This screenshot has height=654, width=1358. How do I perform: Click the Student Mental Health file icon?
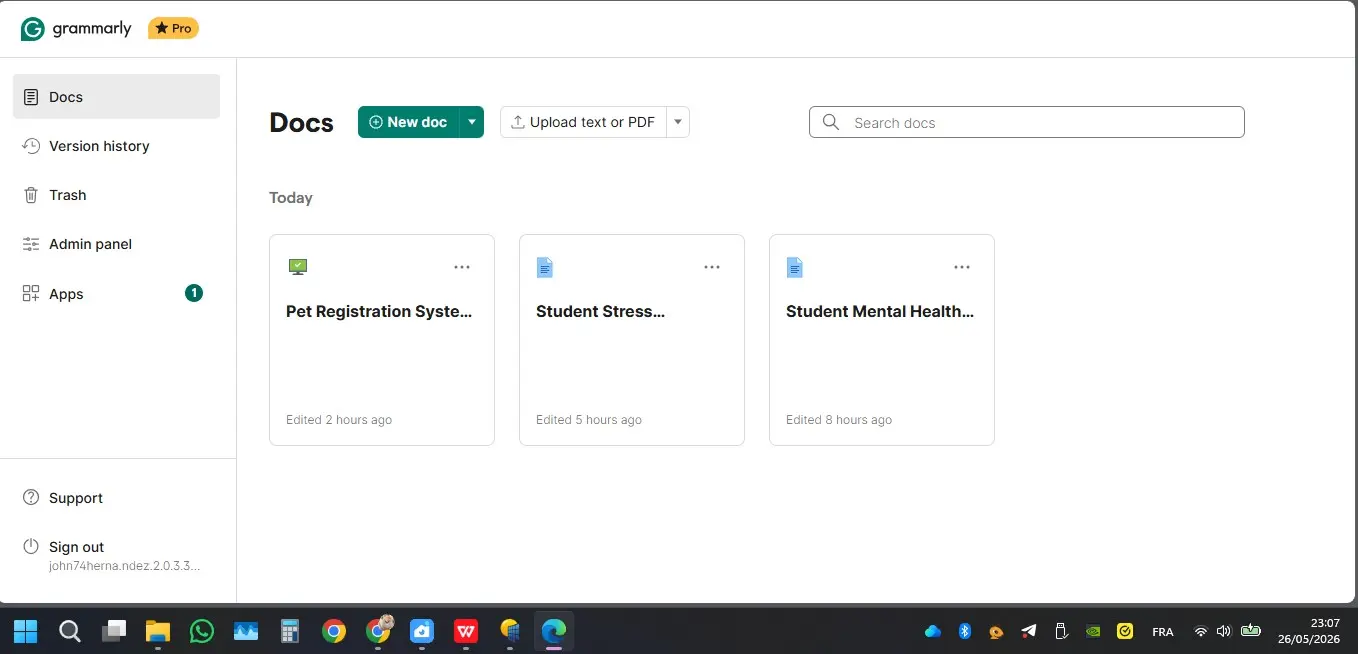click(795, 267)
